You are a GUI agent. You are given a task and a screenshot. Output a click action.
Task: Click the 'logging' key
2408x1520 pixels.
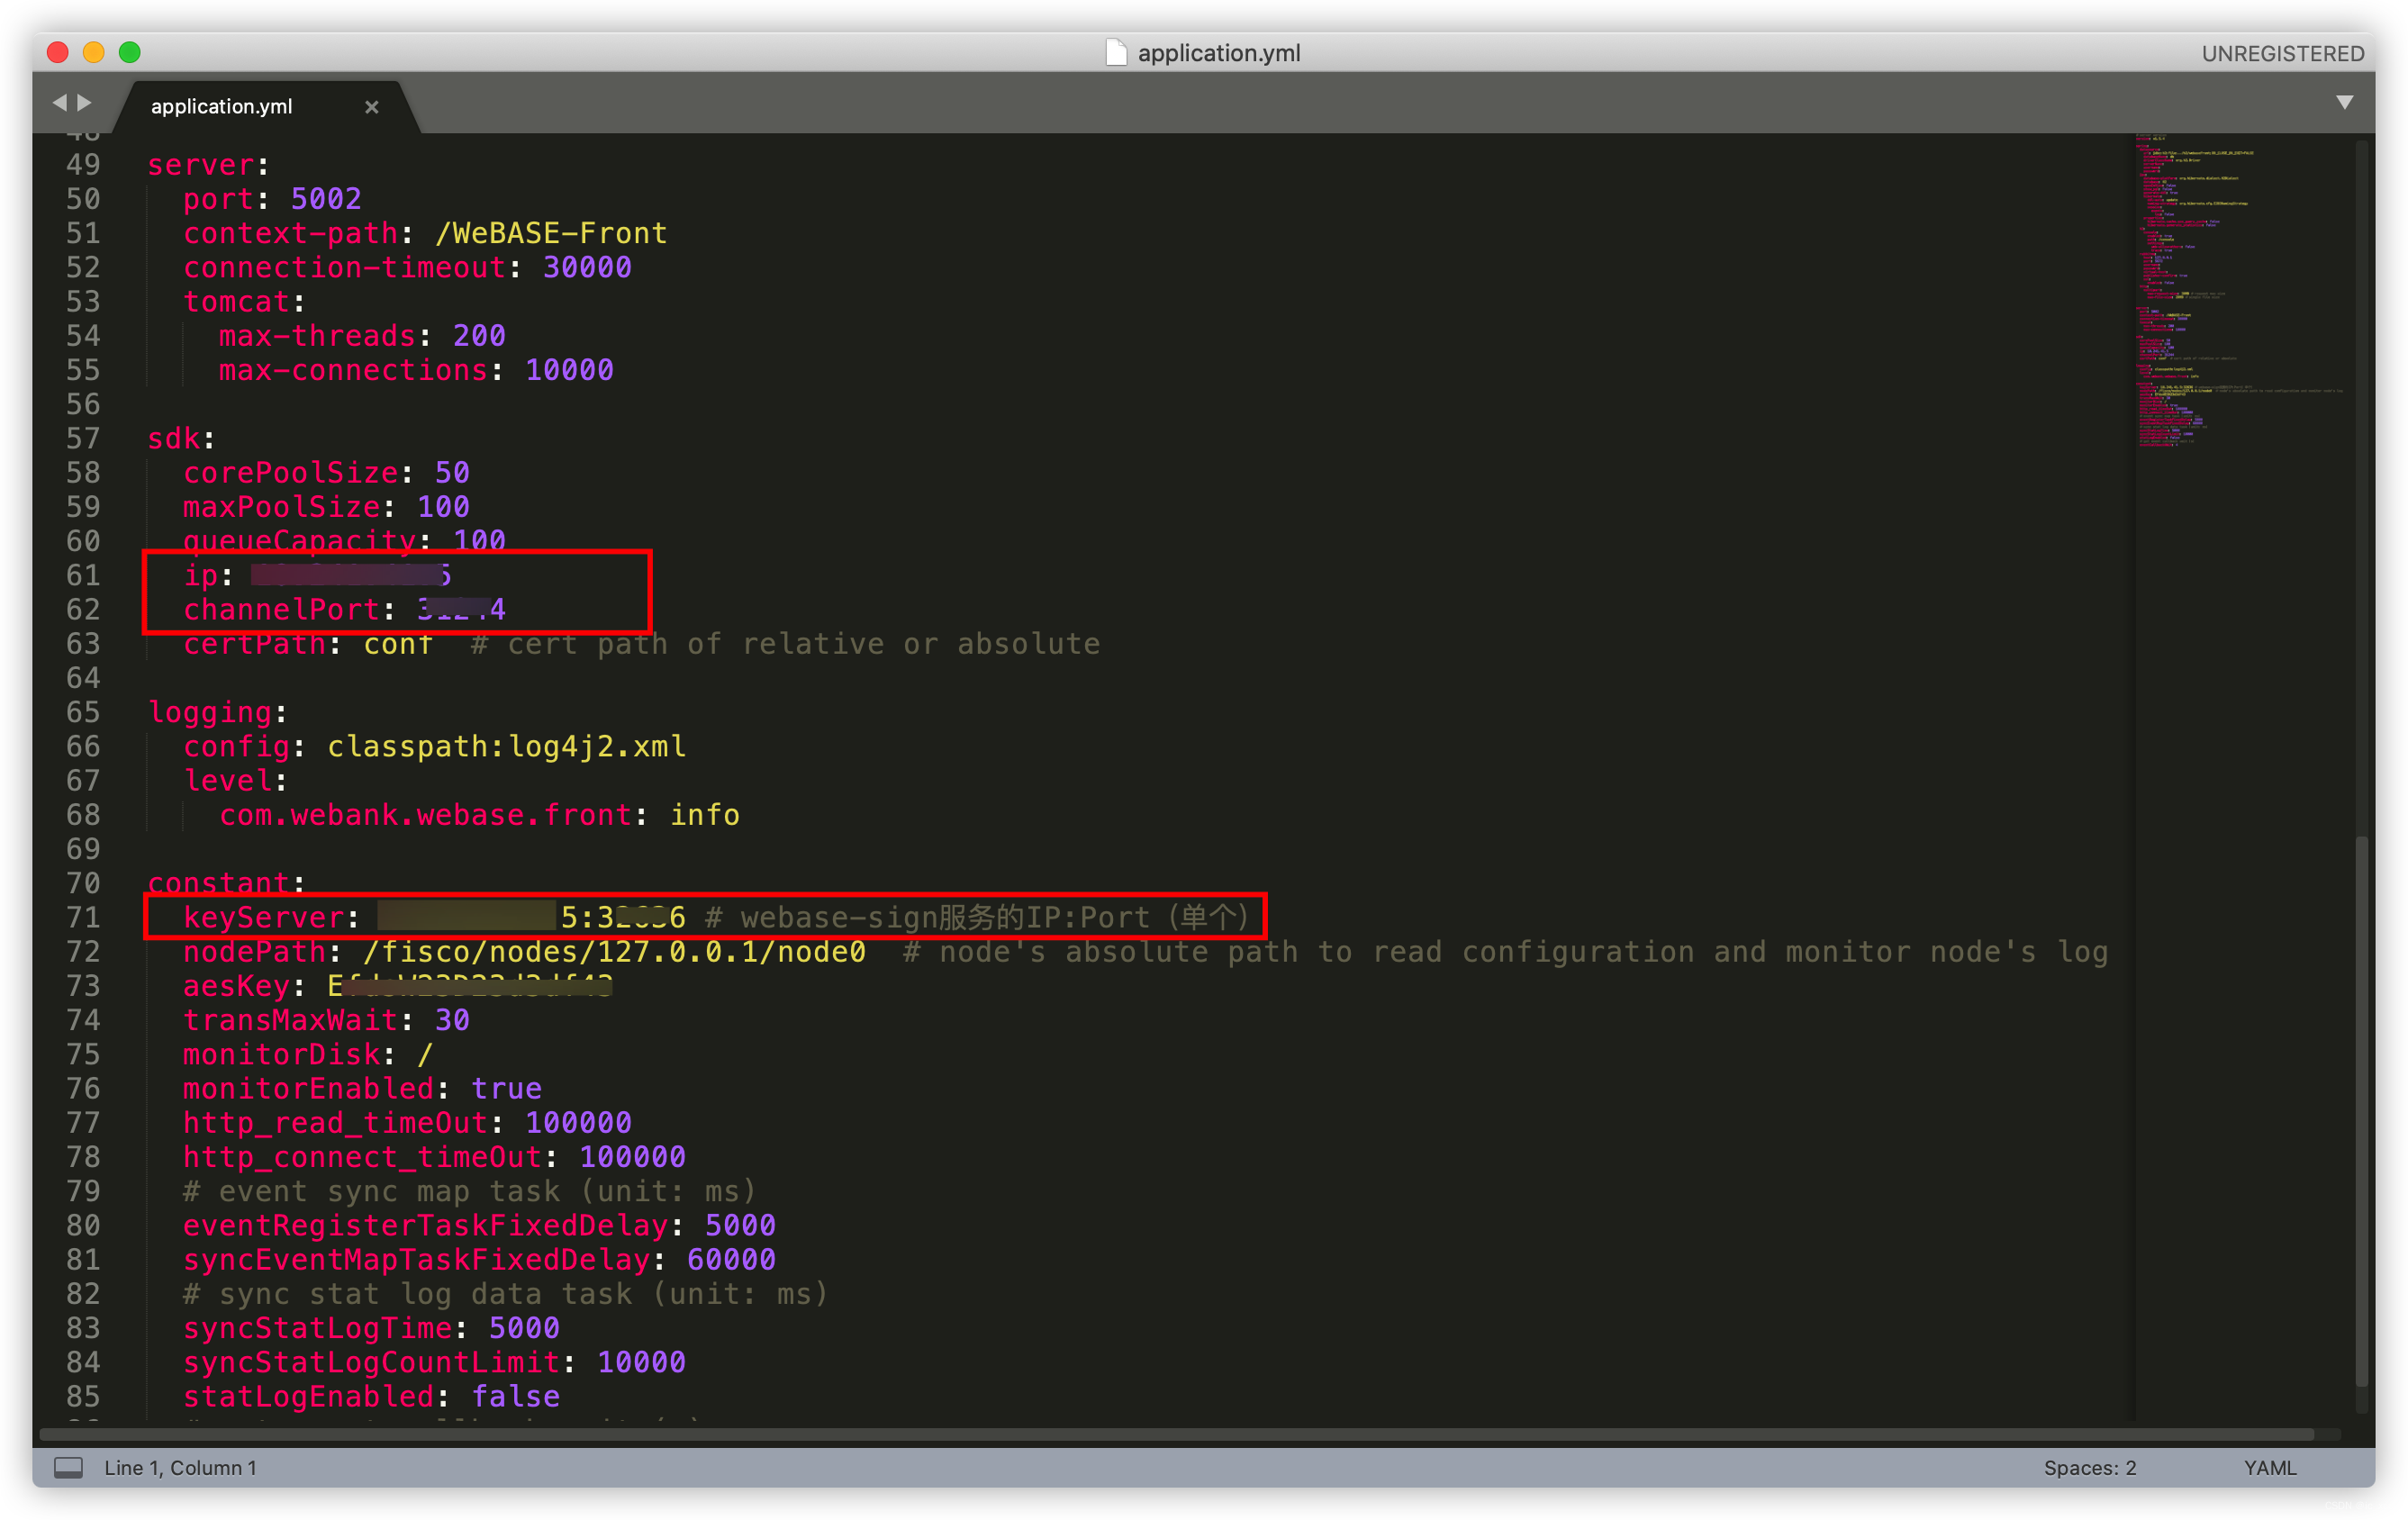pyautogui.click(x=210, y=712)
